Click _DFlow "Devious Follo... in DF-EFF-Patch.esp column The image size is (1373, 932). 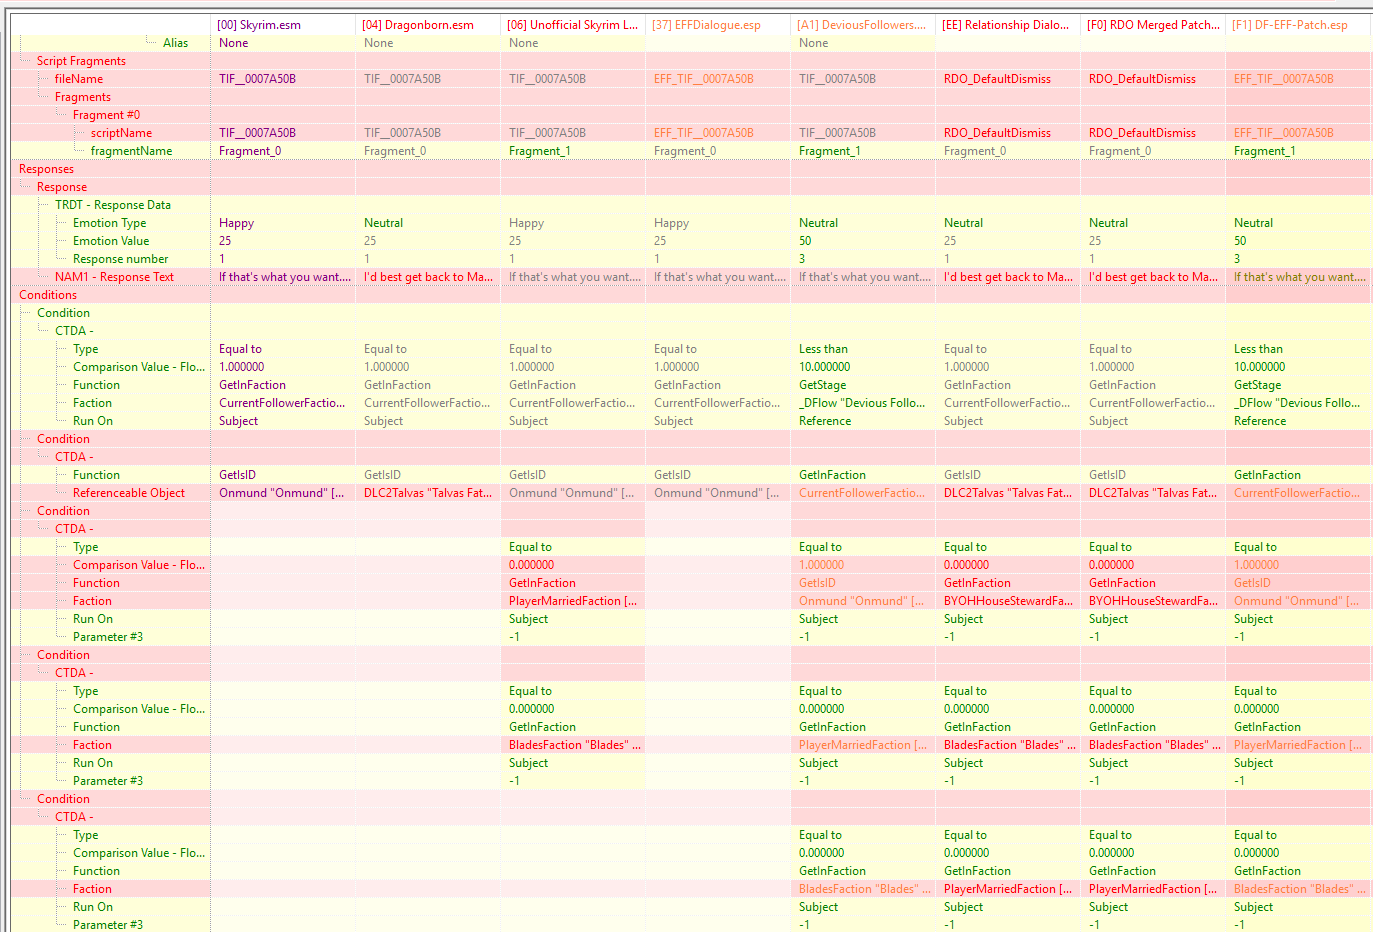pyautogui.click(x=1296, y=403)
